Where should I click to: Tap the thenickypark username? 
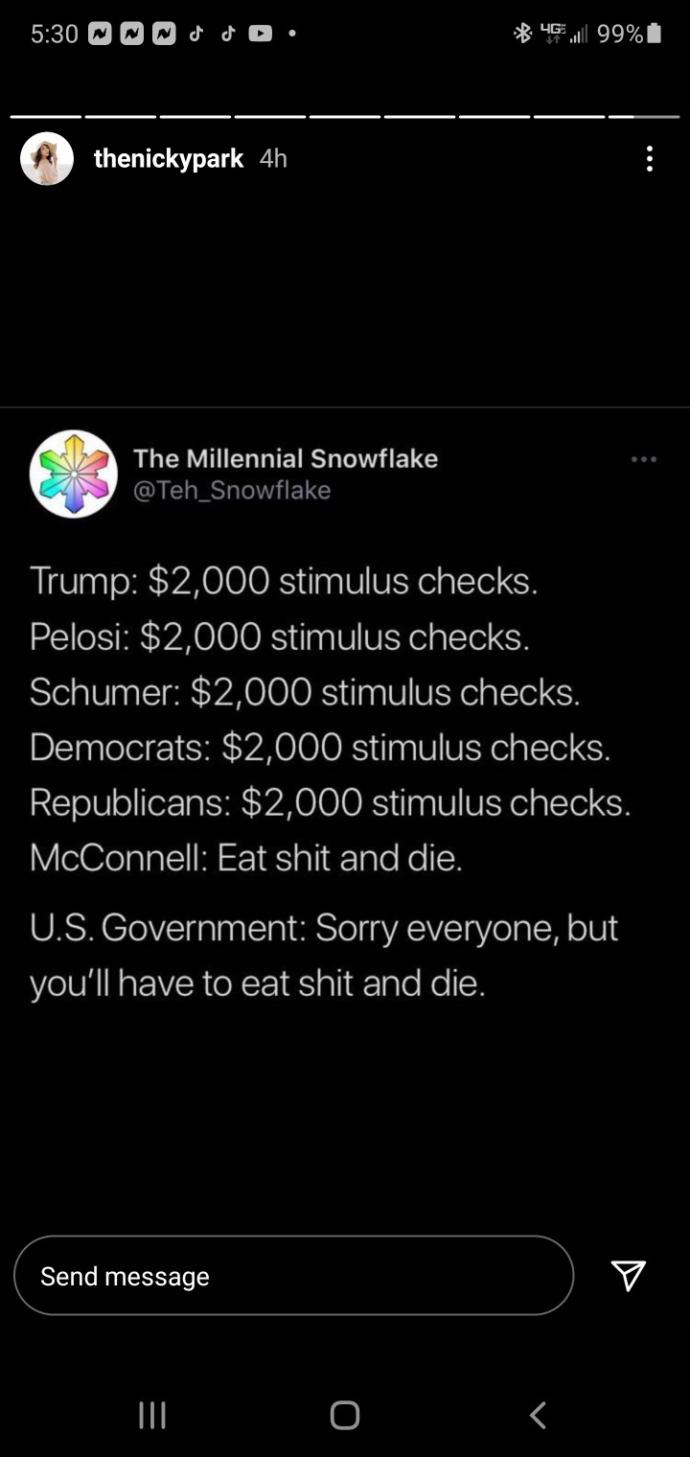point(168,159)
